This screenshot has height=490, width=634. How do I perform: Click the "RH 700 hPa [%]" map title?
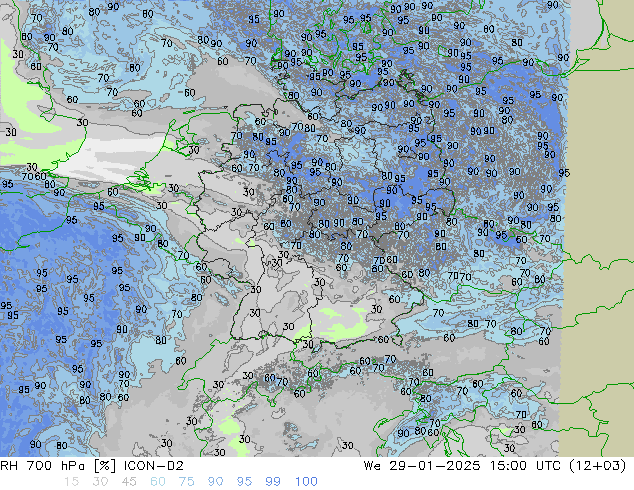[x=59, y=466]
